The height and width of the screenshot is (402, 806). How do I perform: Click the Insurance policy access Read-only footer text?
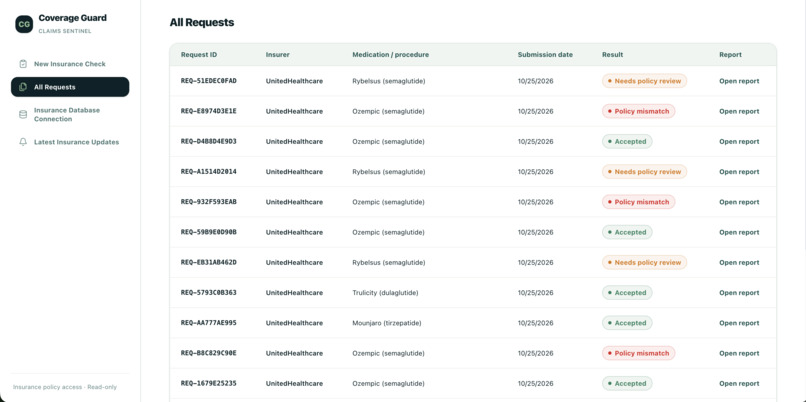[x=65, y=387]
